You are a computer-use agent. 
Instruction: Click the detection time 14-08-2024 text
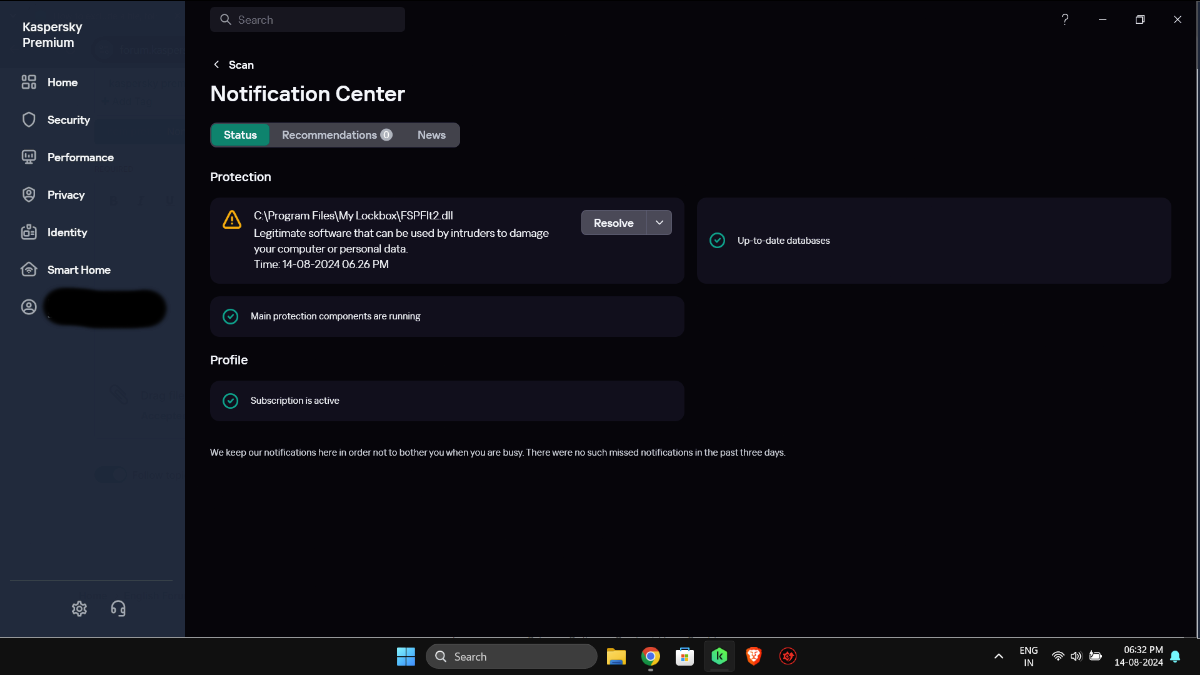[321, 265]
